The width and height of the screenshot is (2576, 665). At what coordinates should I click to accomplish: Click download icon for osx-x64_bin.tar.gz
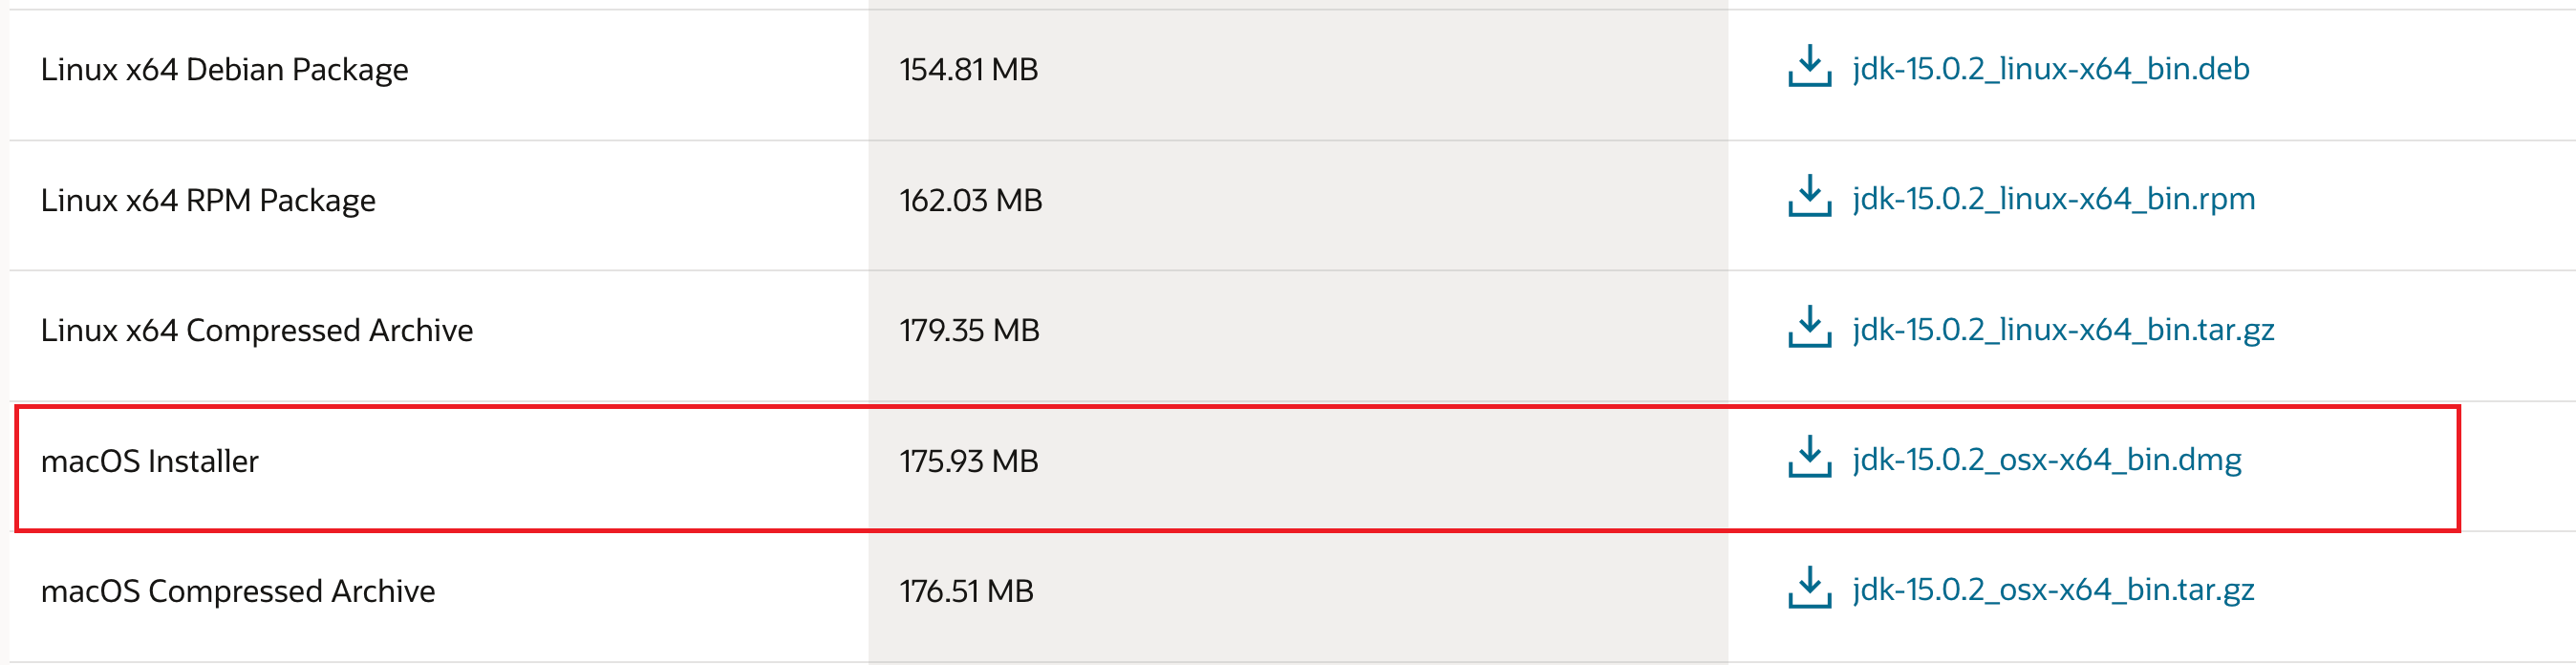[x=1809, y=587]
